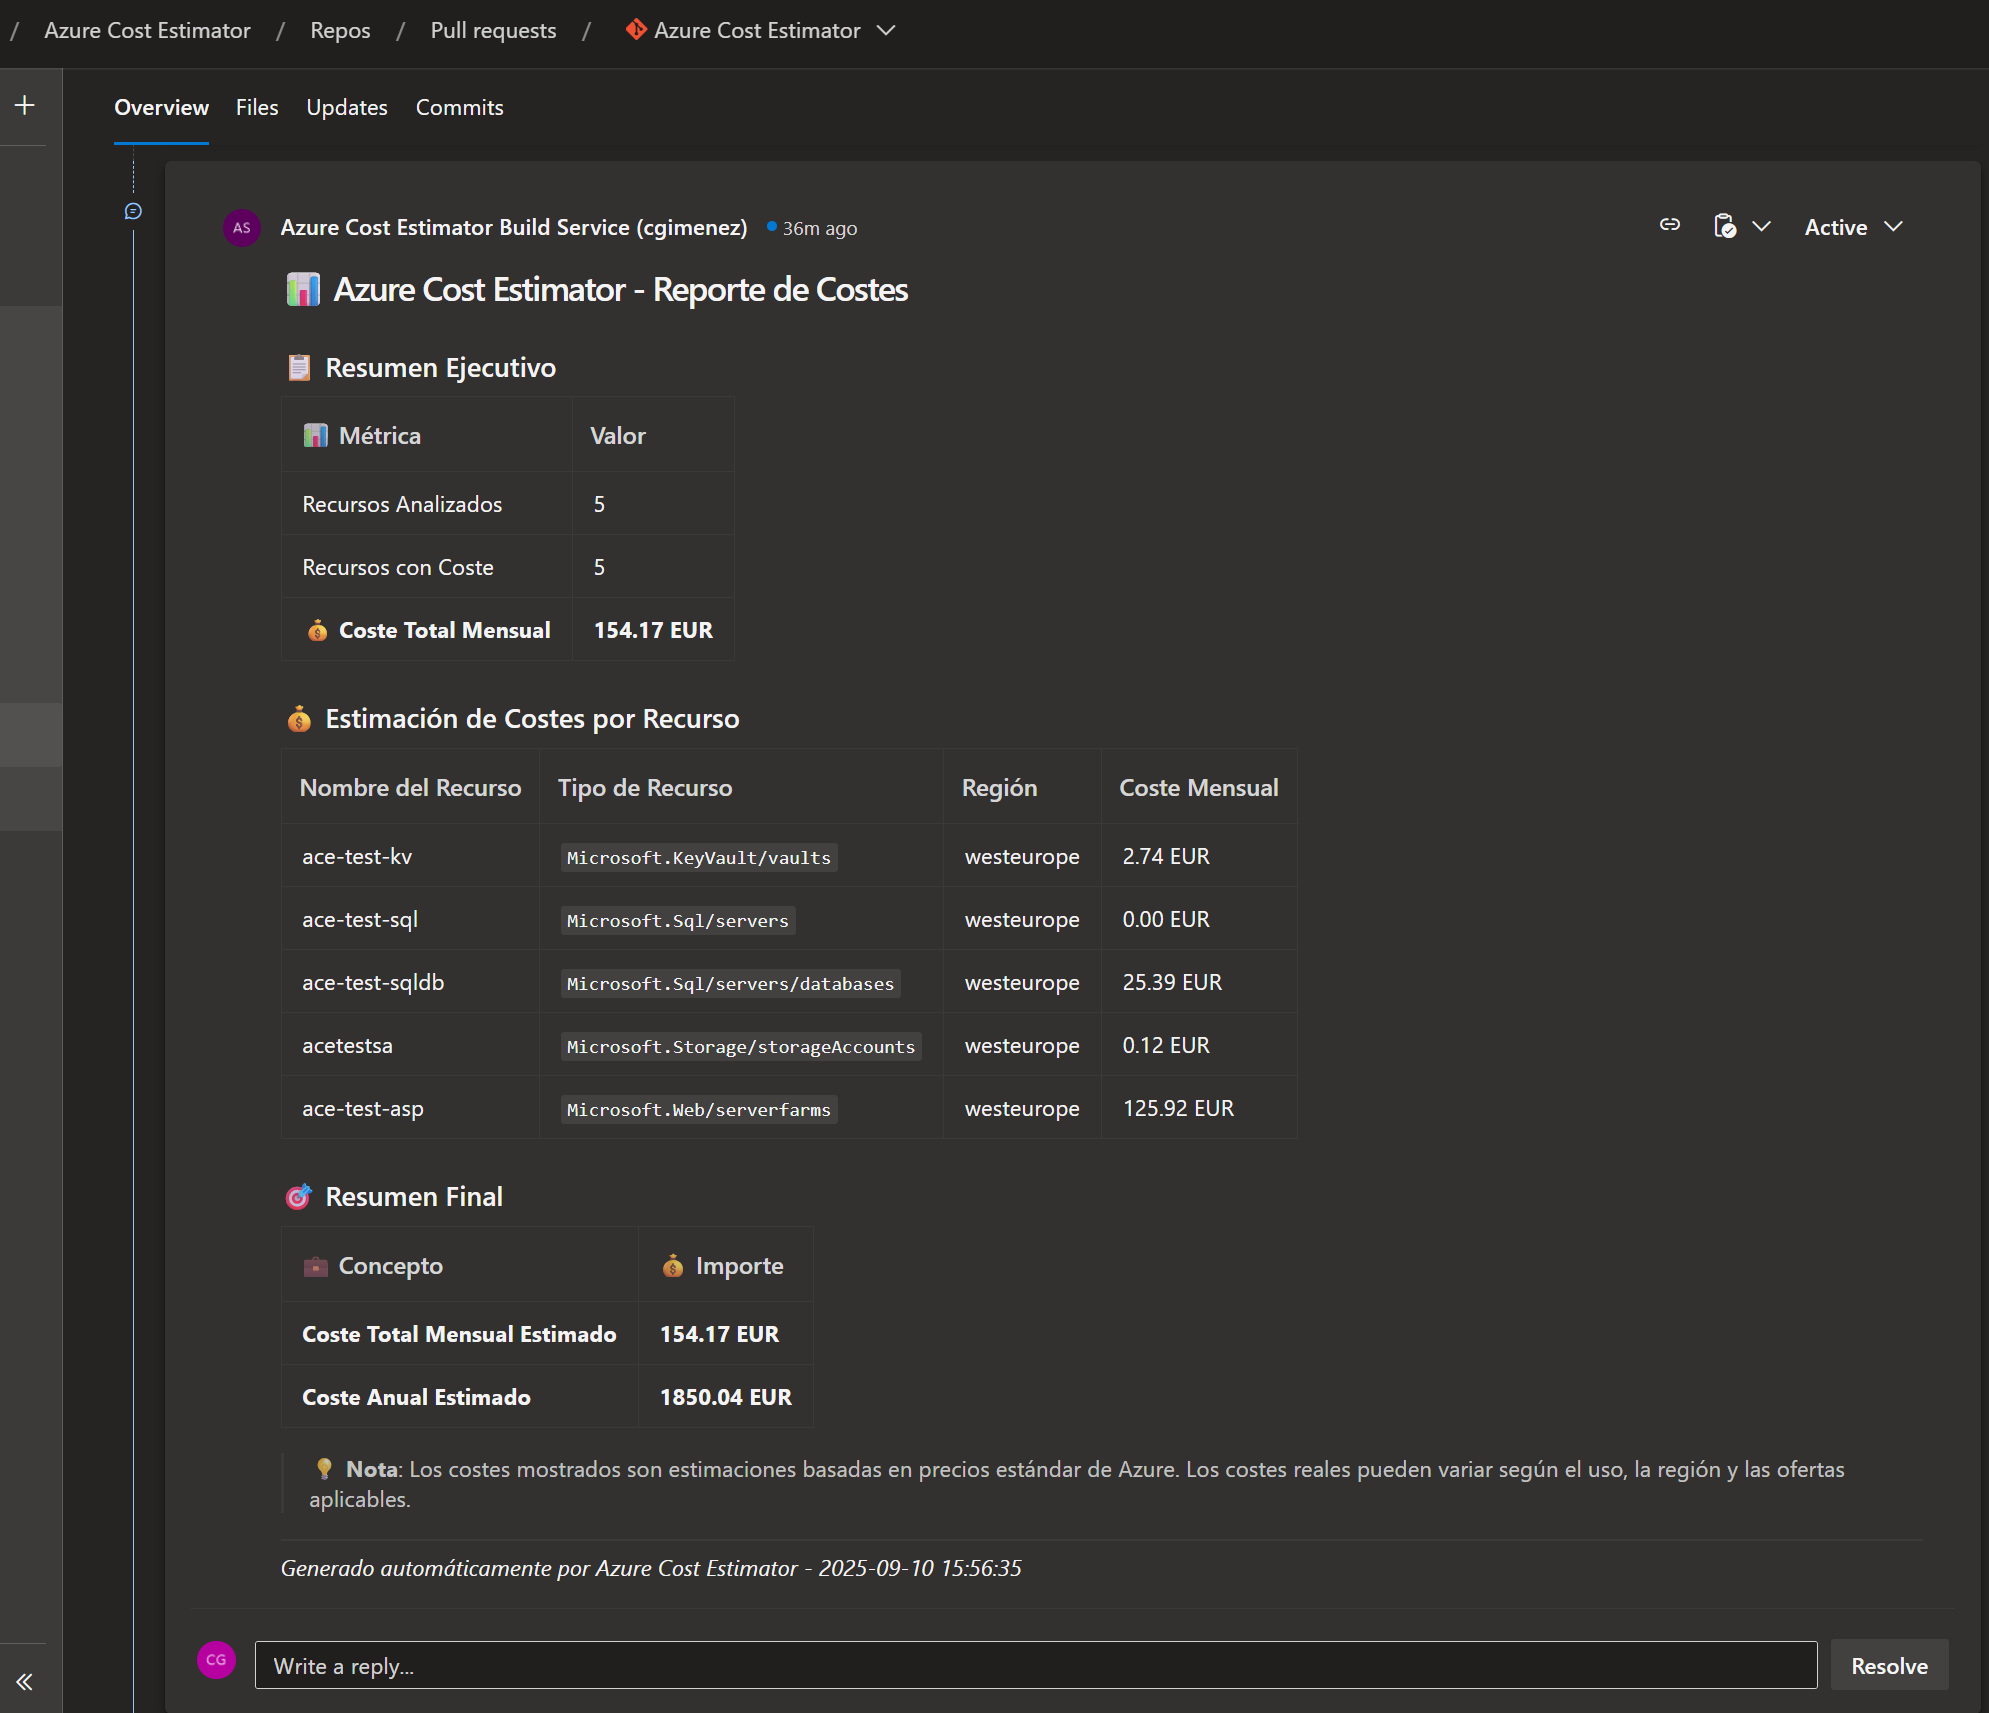The height and width of the screenshot is (1713, 1989).
Task: Select the acetestsa resource name
Action: [x=347, y=1045]
